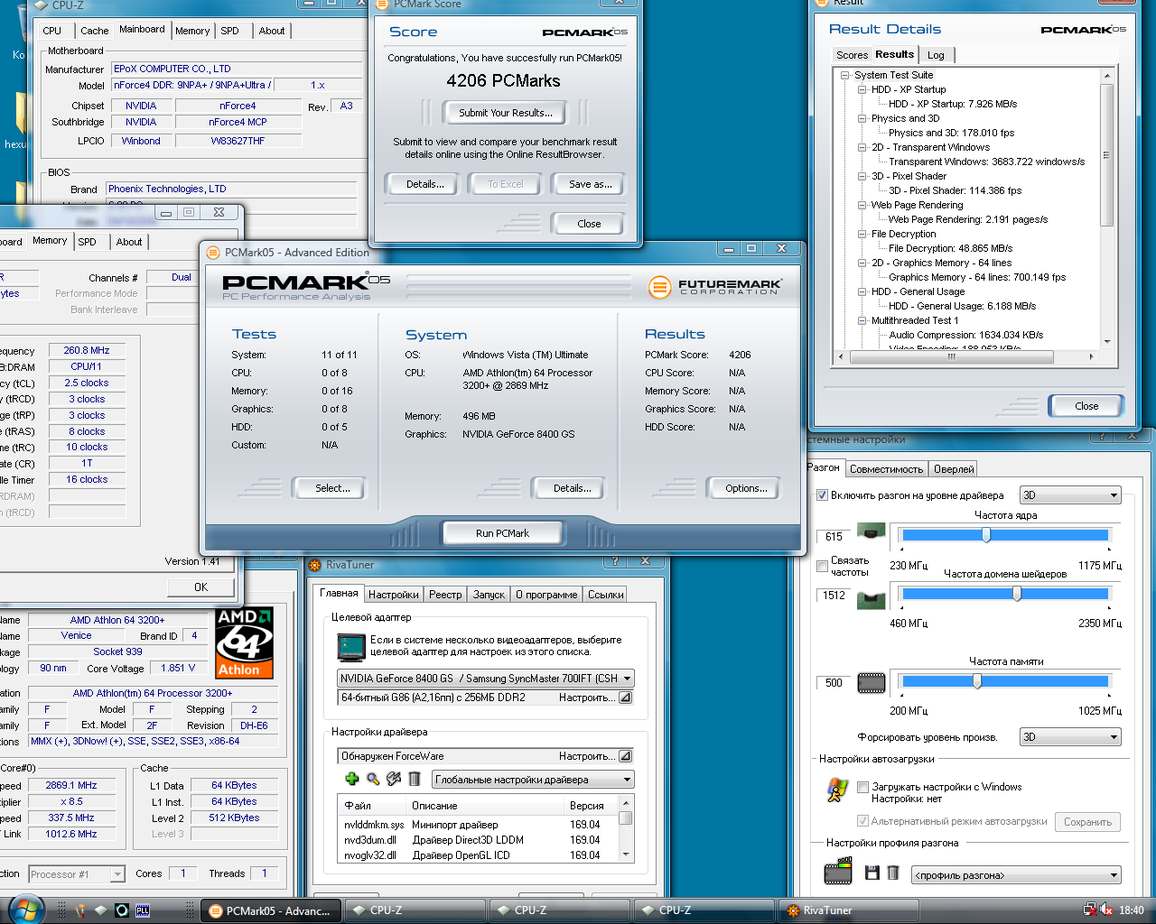
Task: Click the Частота домена шейдеров slider thumb
Action: click(1017, 594)
